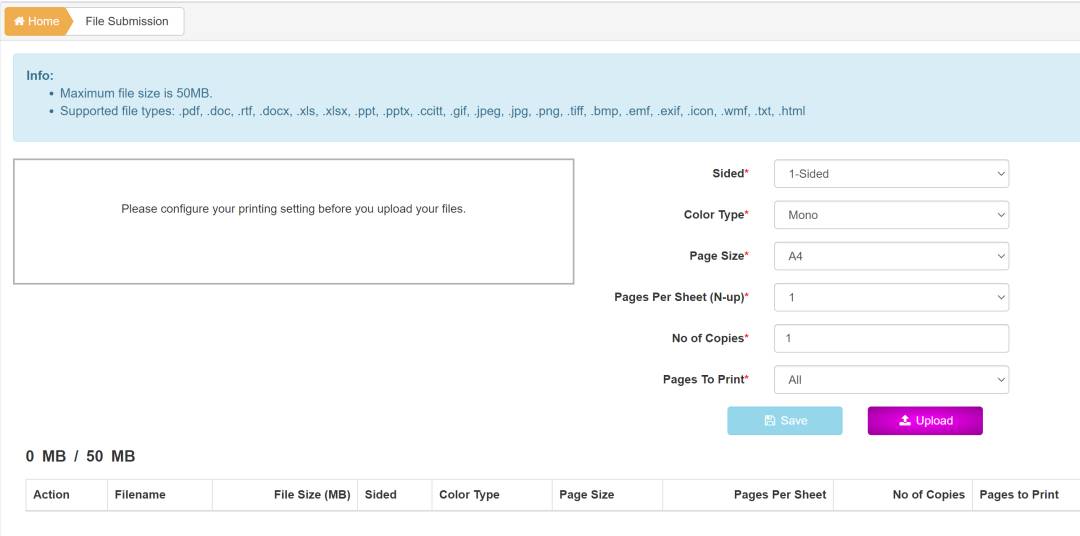Click the No of Copies field

891,338
